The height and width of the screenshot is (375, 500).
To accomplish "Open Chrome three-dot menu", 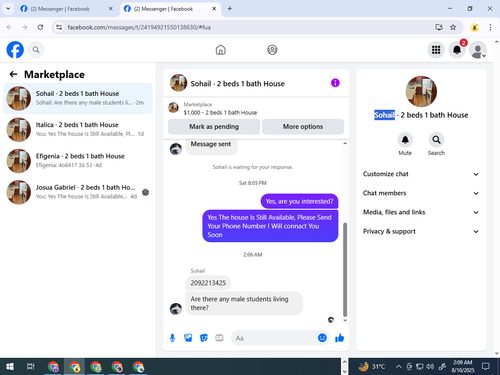I will click(490, 27).
